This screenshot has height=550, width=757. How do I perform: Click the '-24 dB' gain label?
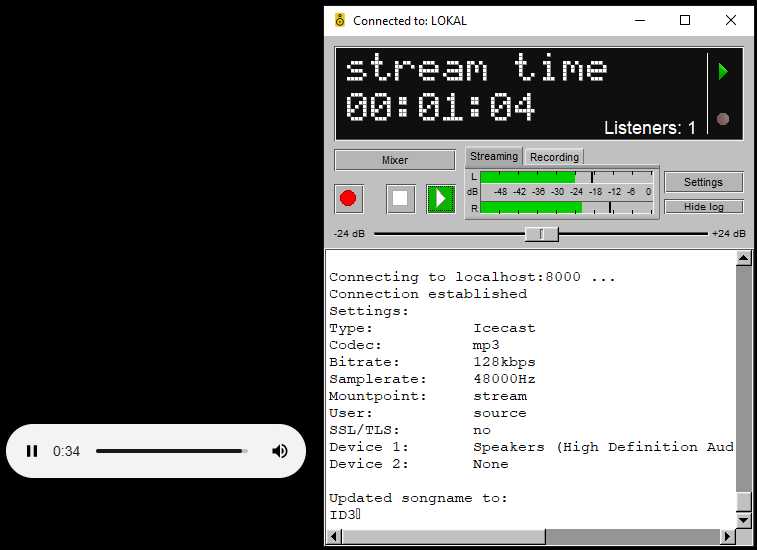tap(349, 234)
